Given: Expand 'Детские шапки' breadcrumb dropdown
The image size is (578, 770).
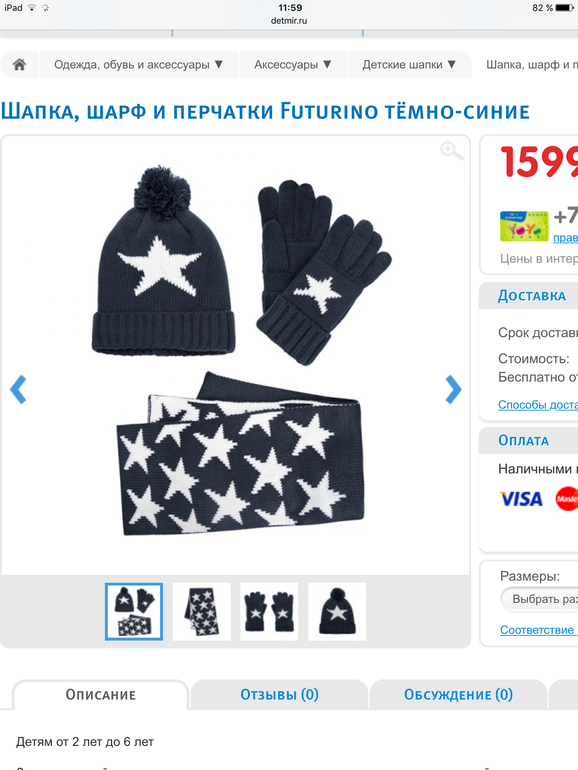Looking at the screenshot, I should (x=409, y=65).
